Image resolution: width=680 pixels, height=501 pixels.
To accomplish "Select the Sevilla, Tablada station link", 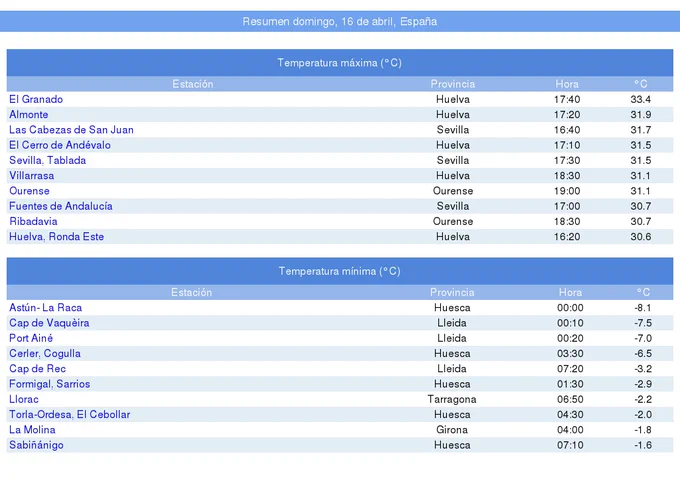I will pyautogui.click(x=48, y=160).
